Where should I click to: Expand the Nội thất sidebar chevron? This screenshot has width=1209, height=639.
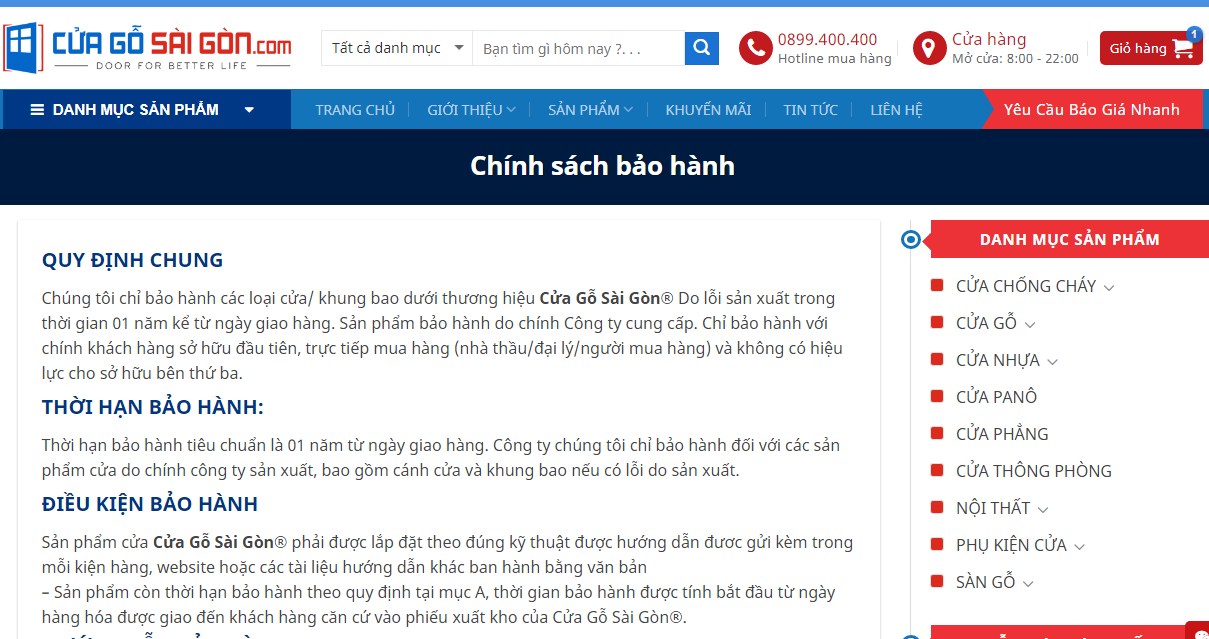click(x=1042, y=509)
